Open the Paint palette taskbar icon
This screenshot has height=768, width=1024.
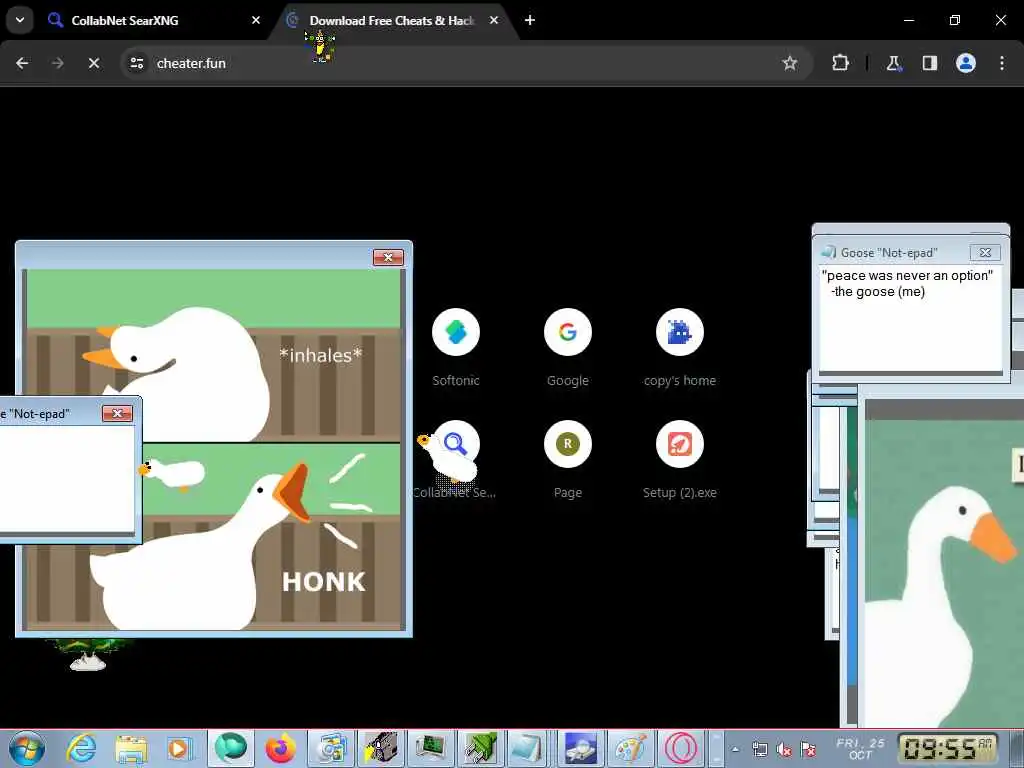(x=630, y=748)
